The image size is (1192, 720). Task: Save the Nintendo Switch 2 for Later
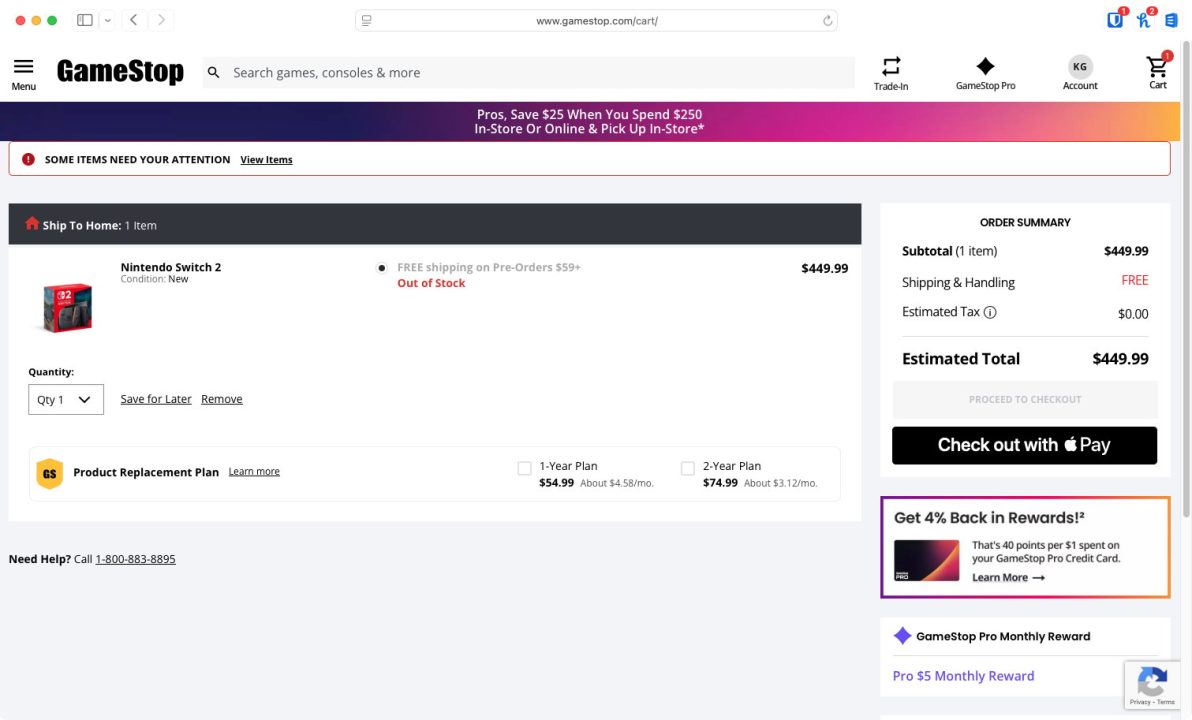click(x=155, y=398)
